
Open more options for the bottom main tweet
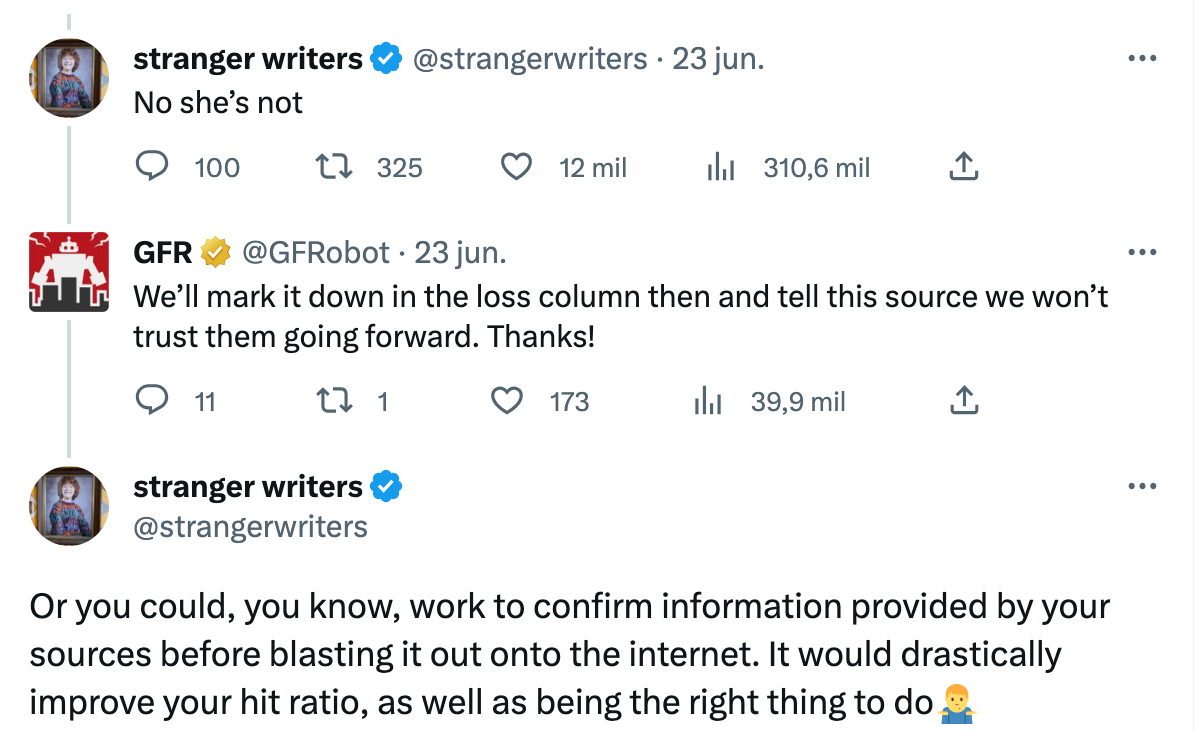click(x=1141, y=487)
